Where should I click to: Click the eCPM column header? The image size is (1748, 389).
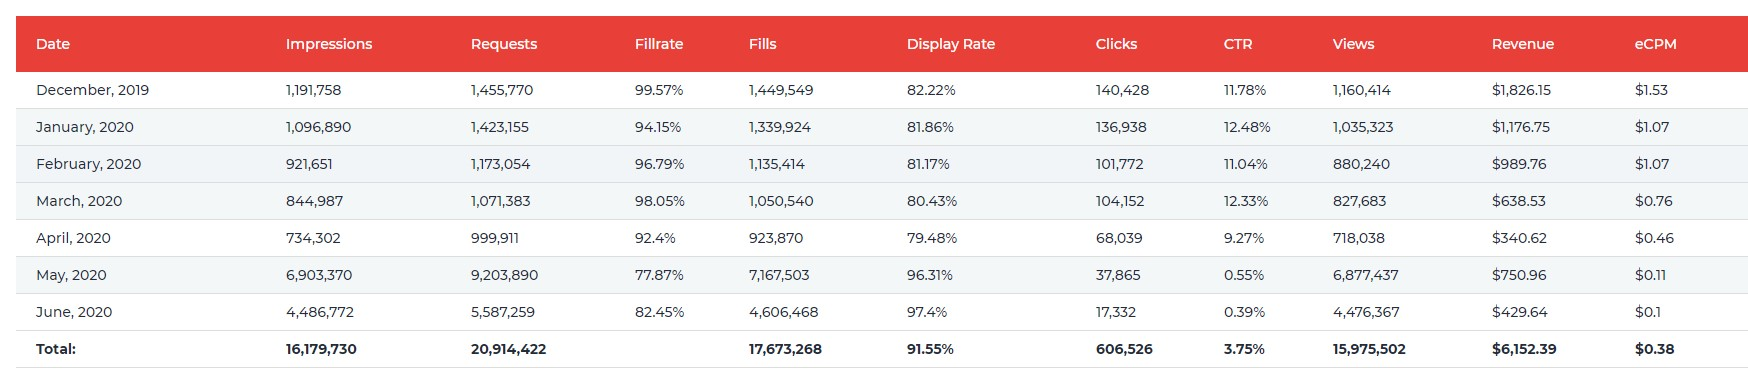coord(1656,44)
